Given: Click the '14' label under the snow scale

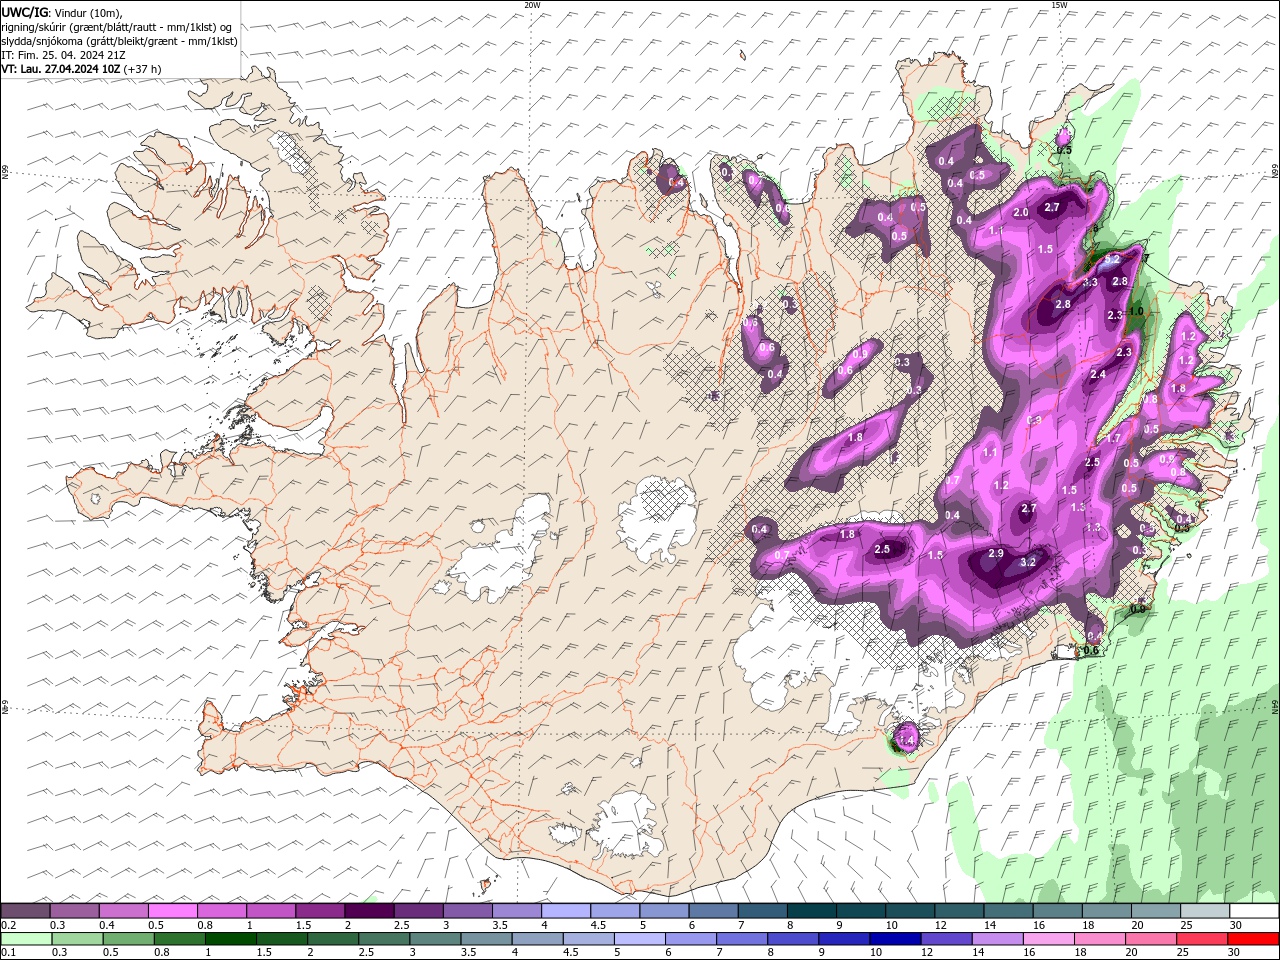Looking at the screenshot, I should [989, 925].
